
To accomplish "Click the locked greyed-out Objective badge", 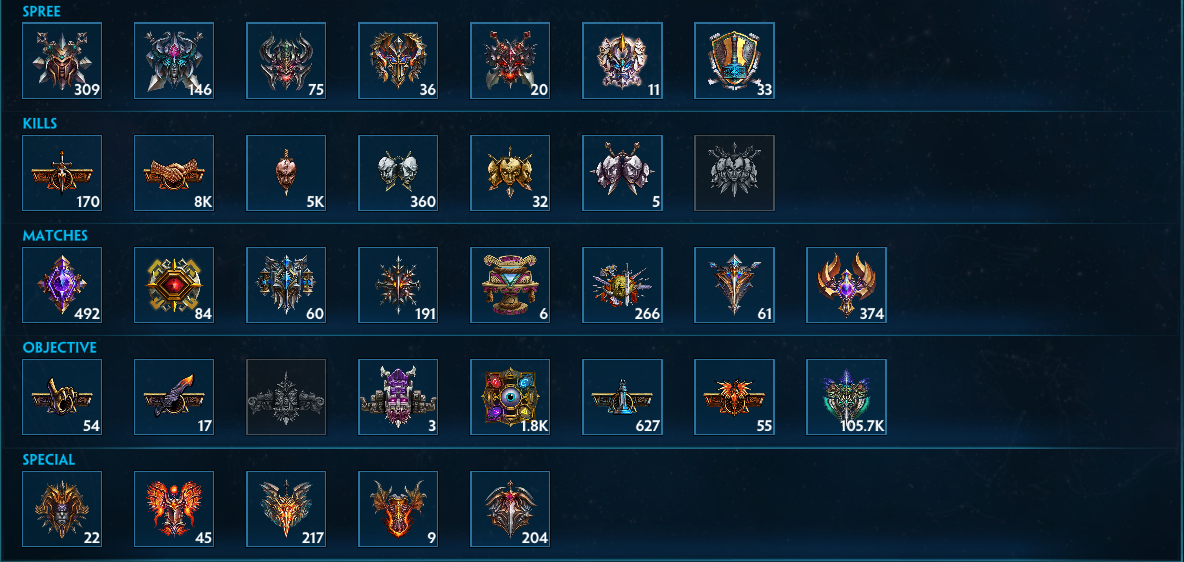I will 286,397.
